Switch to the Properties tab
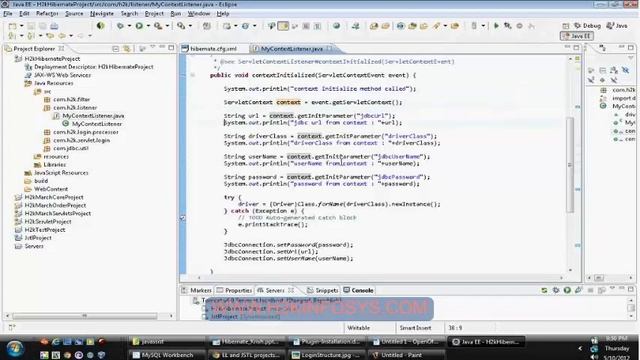 (235, 290)
